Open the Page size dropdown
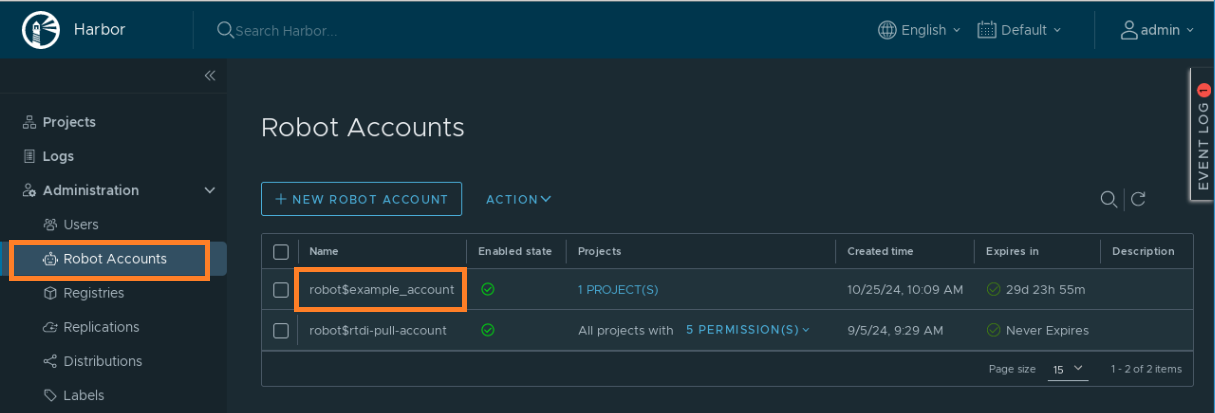Image resolution: width=1215 pixels, height=413 pixels. pyautogui.click(x=1068, y=369)
